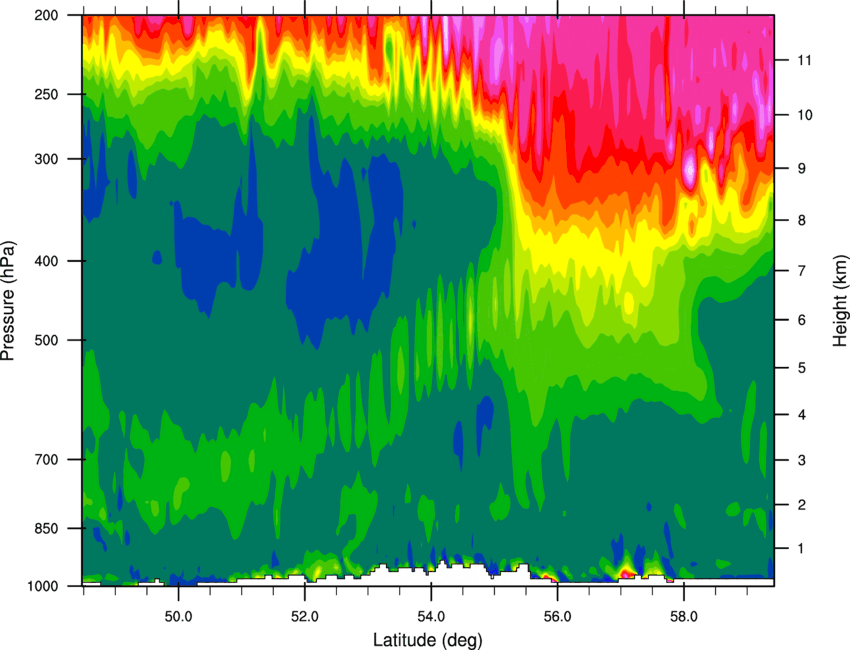Click the 4 km height label
The image size is (850, 650).
pos(801,415)
